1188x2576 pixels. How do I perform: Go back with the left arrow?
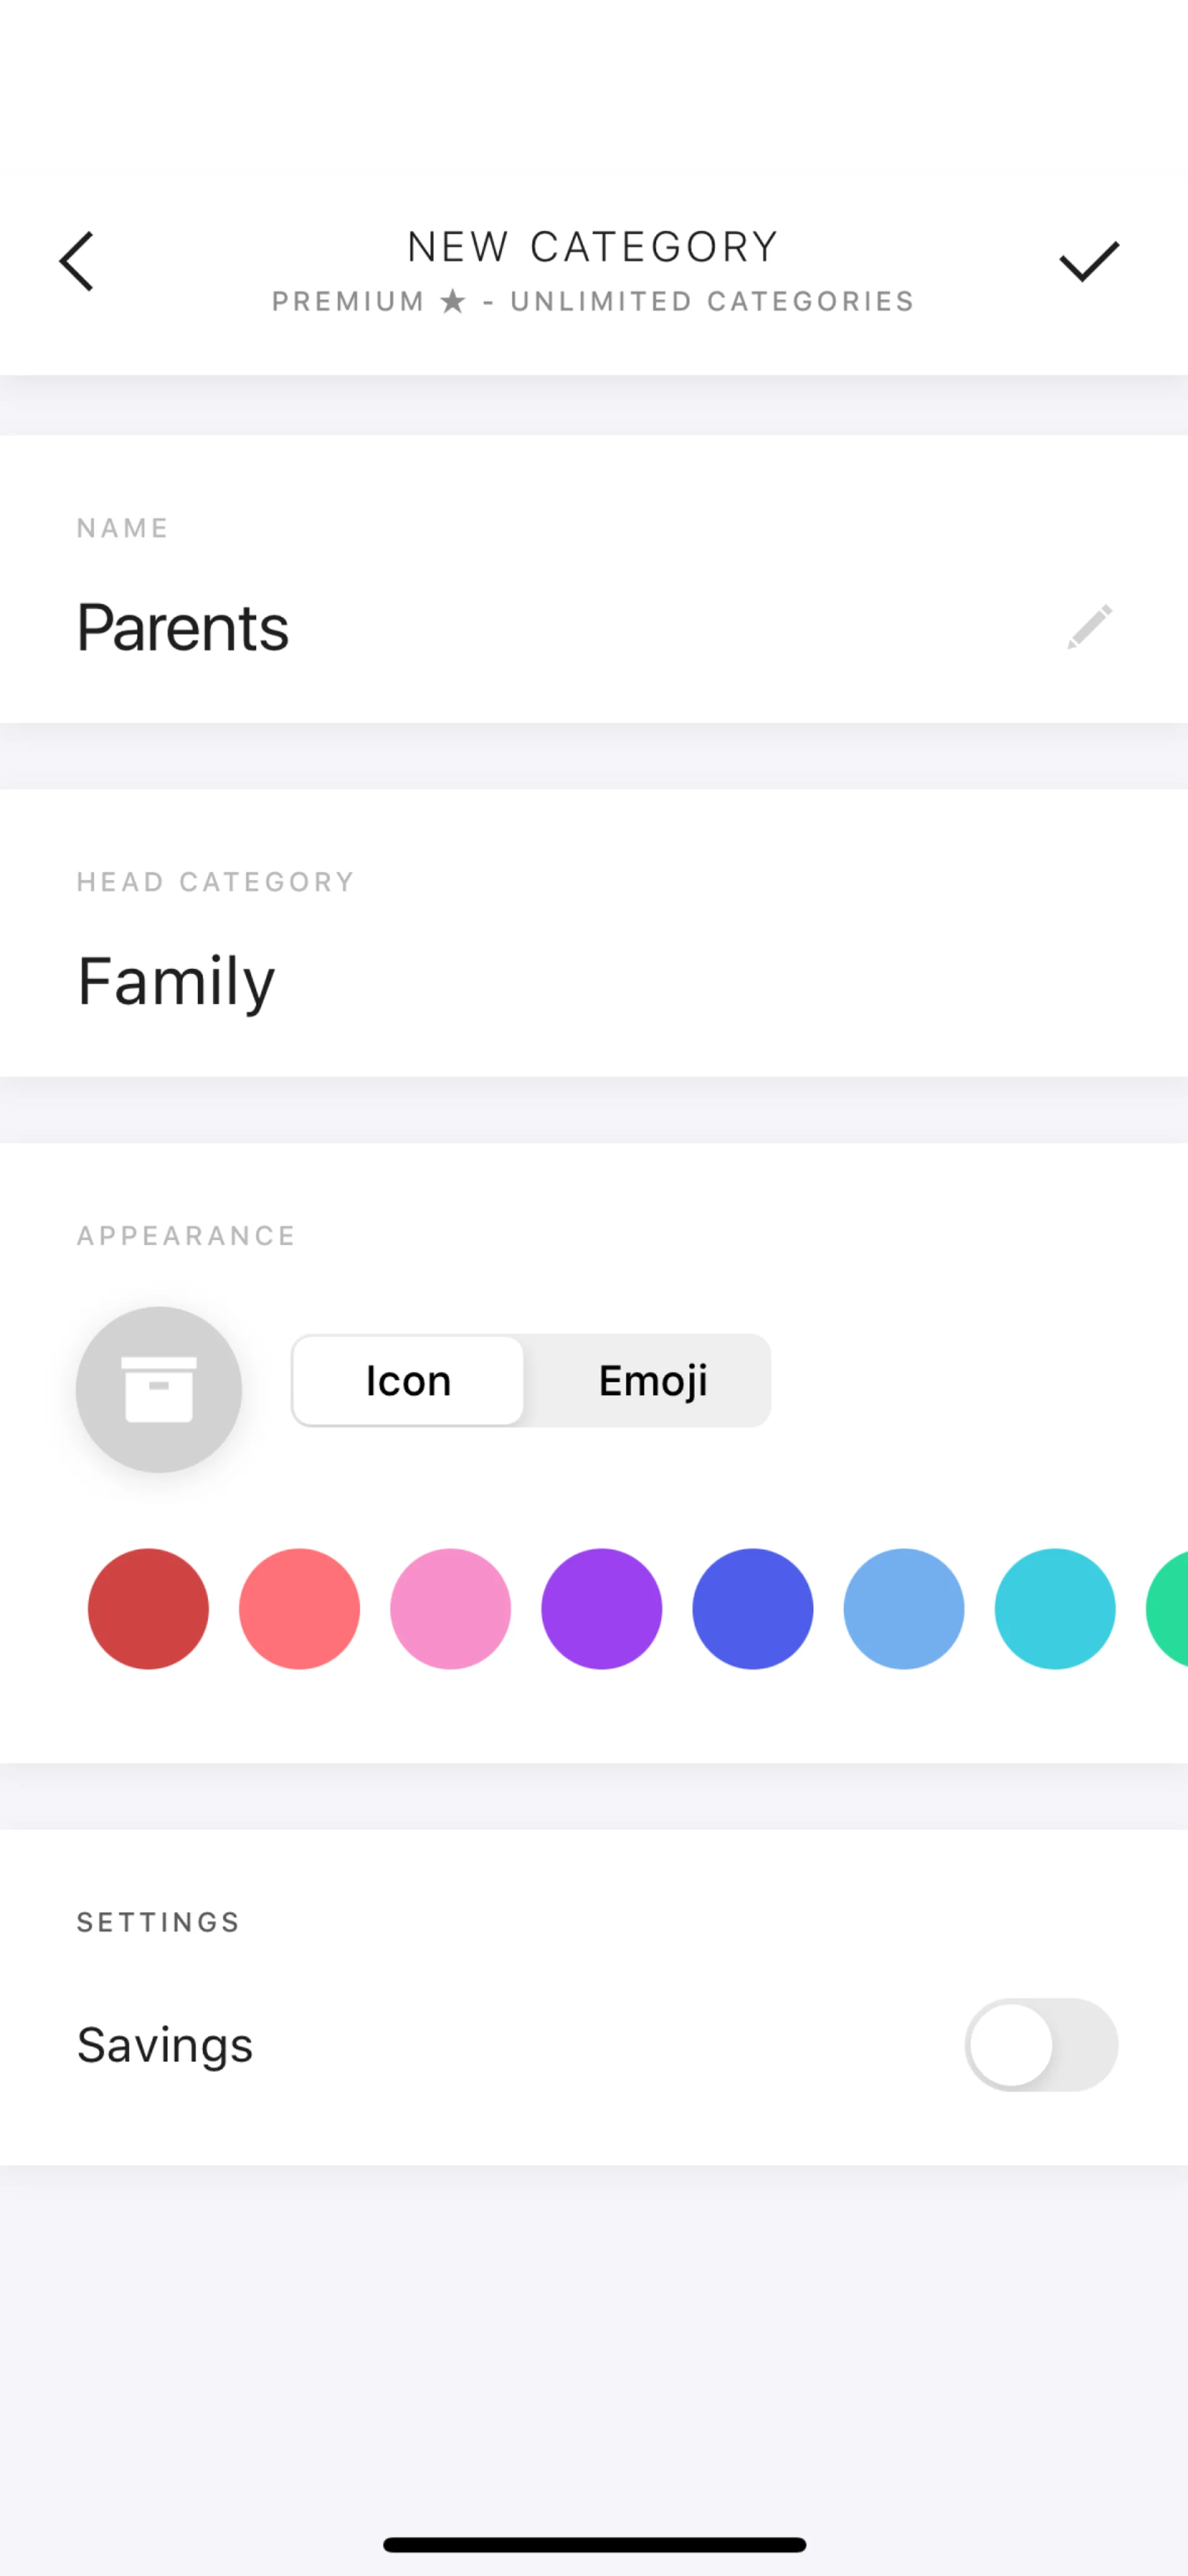[77, 261]
